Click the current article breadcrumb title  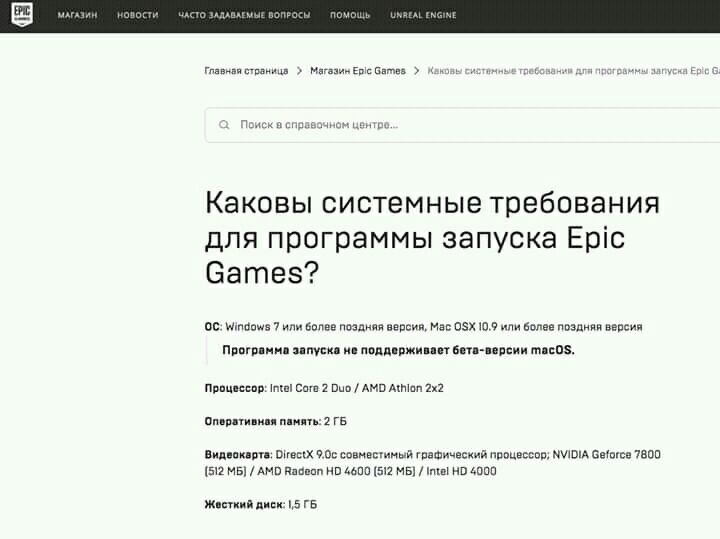click(574, 71)
